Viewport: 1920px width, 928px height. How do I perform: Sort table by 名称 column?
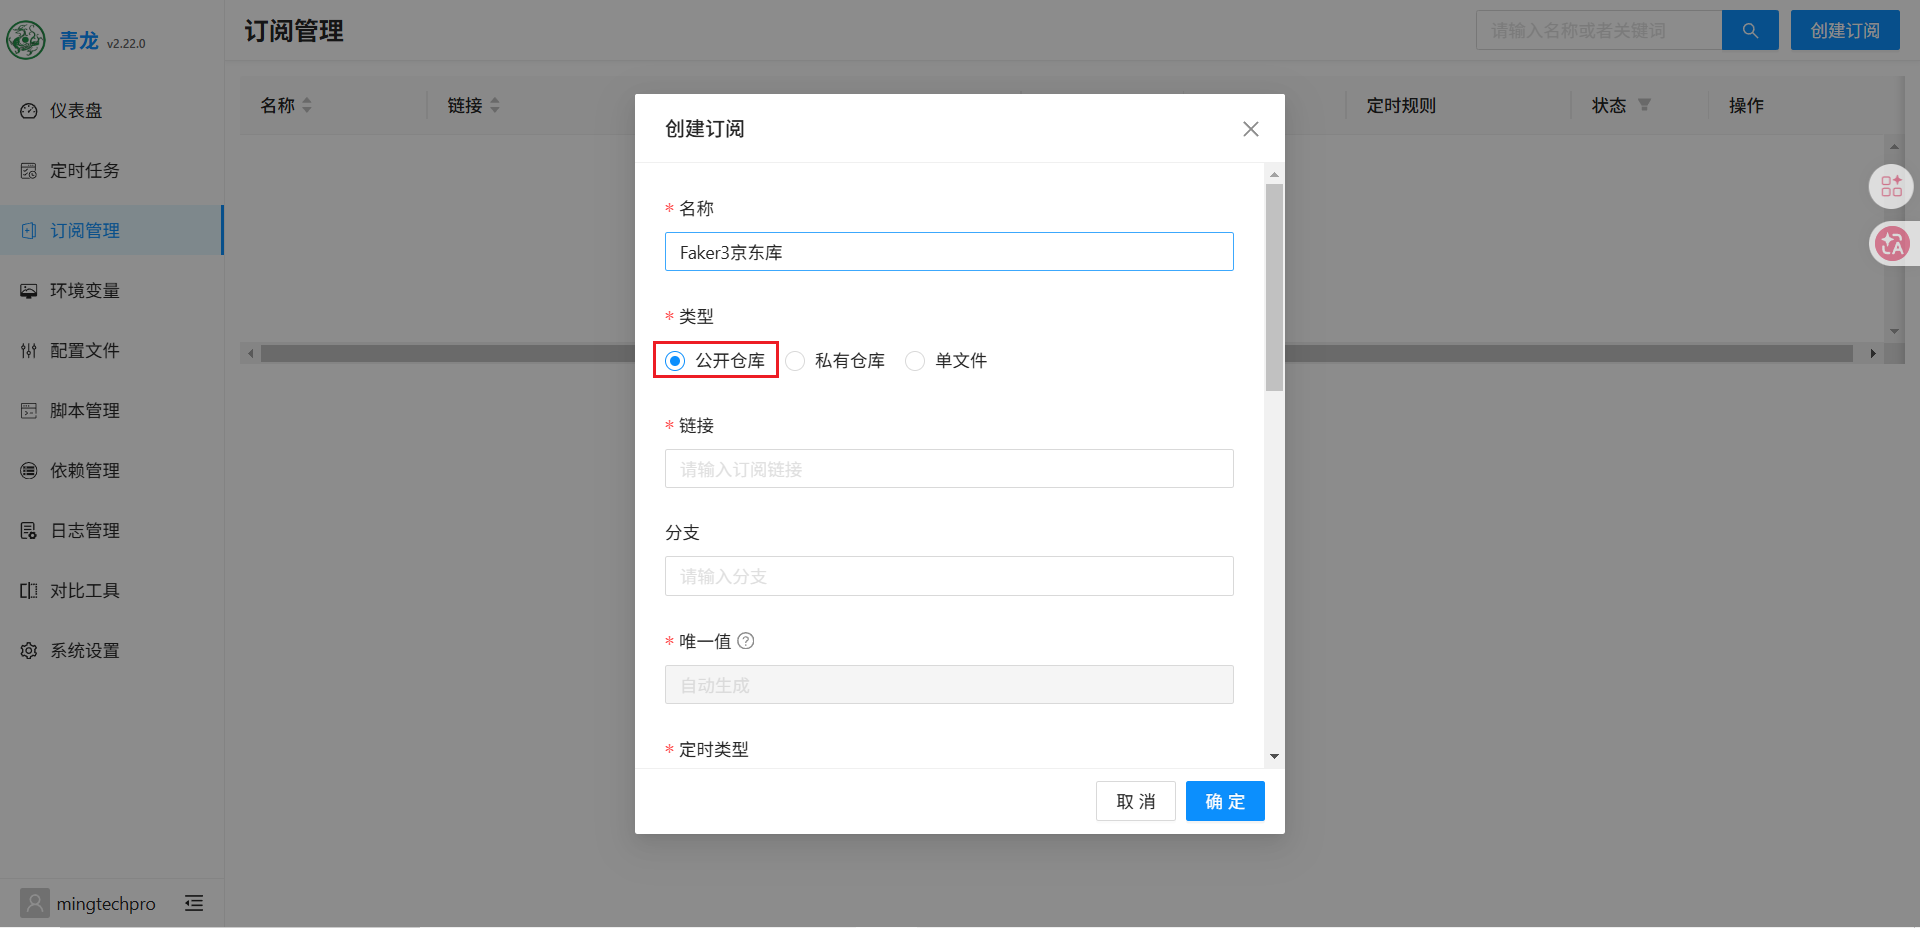(307, 105)
